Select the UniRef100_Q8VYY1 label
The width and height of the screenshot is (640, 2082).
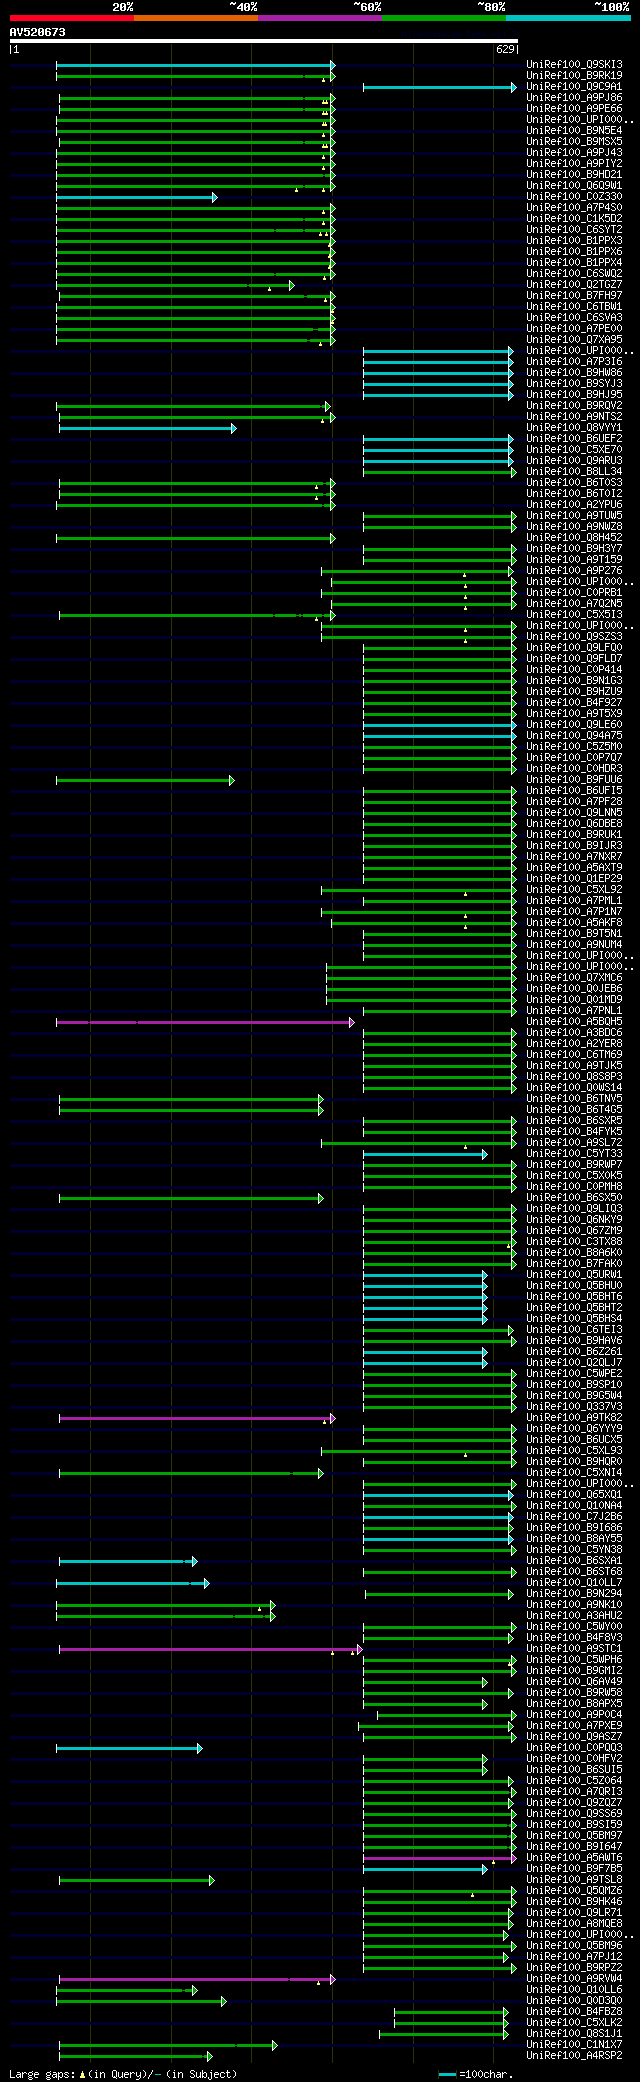click(x=574, y=428)
